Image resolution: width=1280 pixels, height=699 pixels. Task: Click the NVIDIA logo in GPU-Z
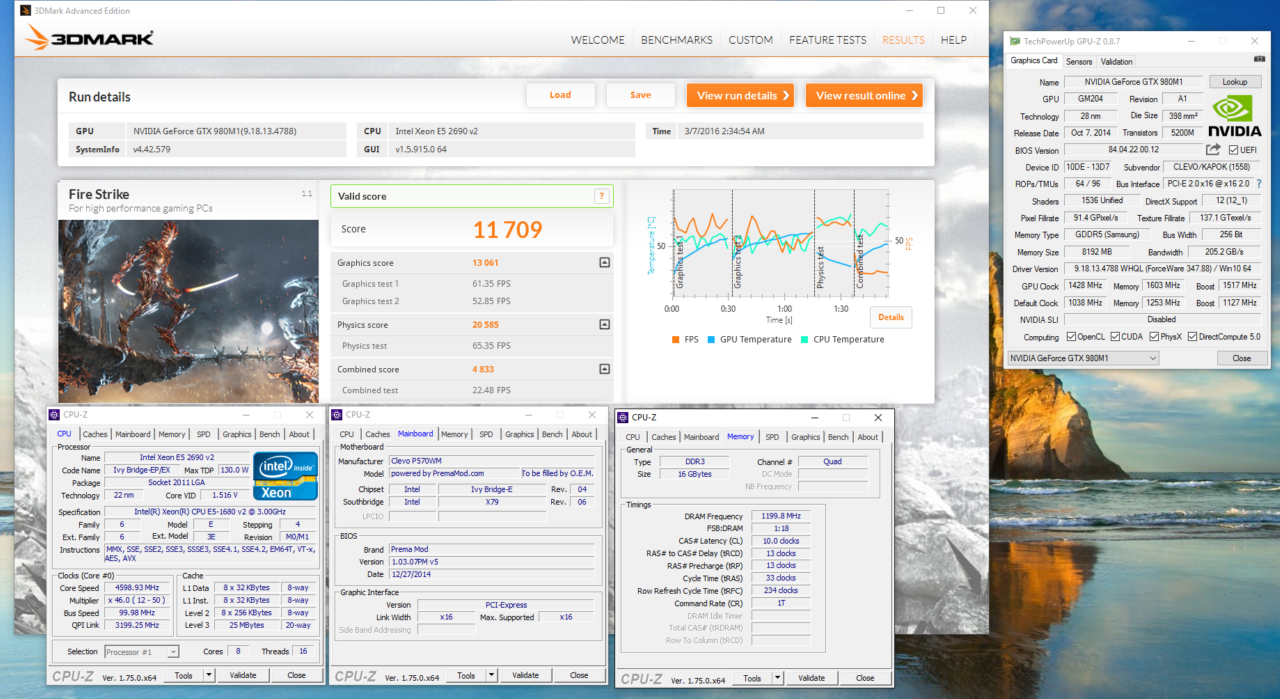[x=1234, y=115]
